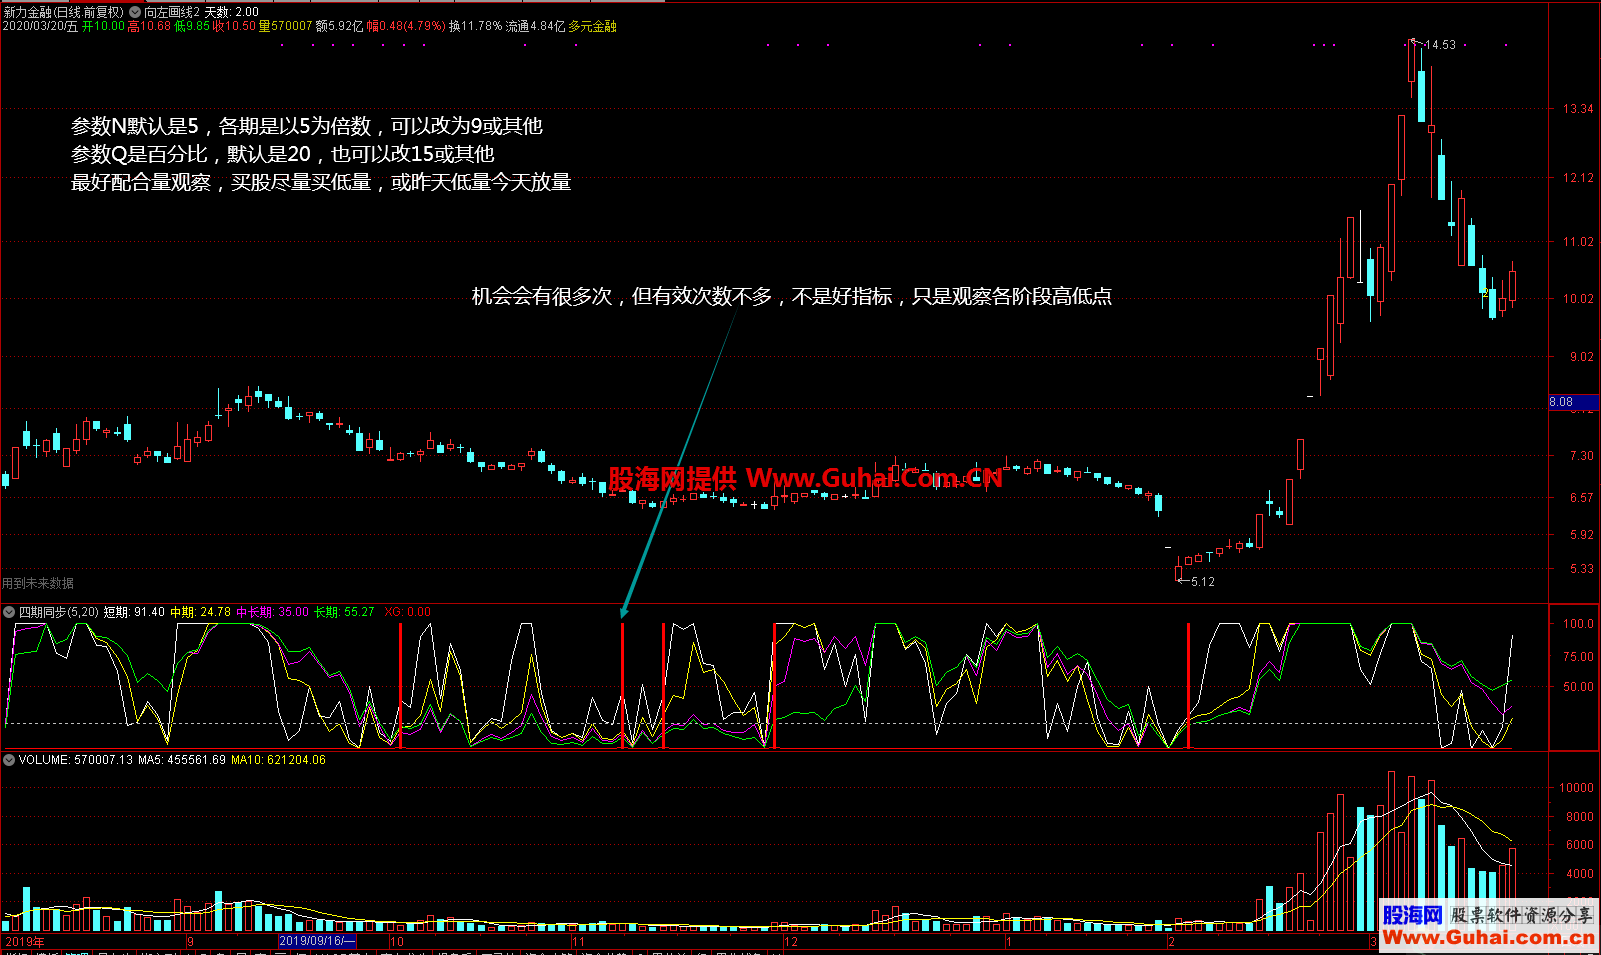The height and width of the screenshot is (955, 1601).
Task: Click the XG: 0.00 signal value
Action: (407, 612)
